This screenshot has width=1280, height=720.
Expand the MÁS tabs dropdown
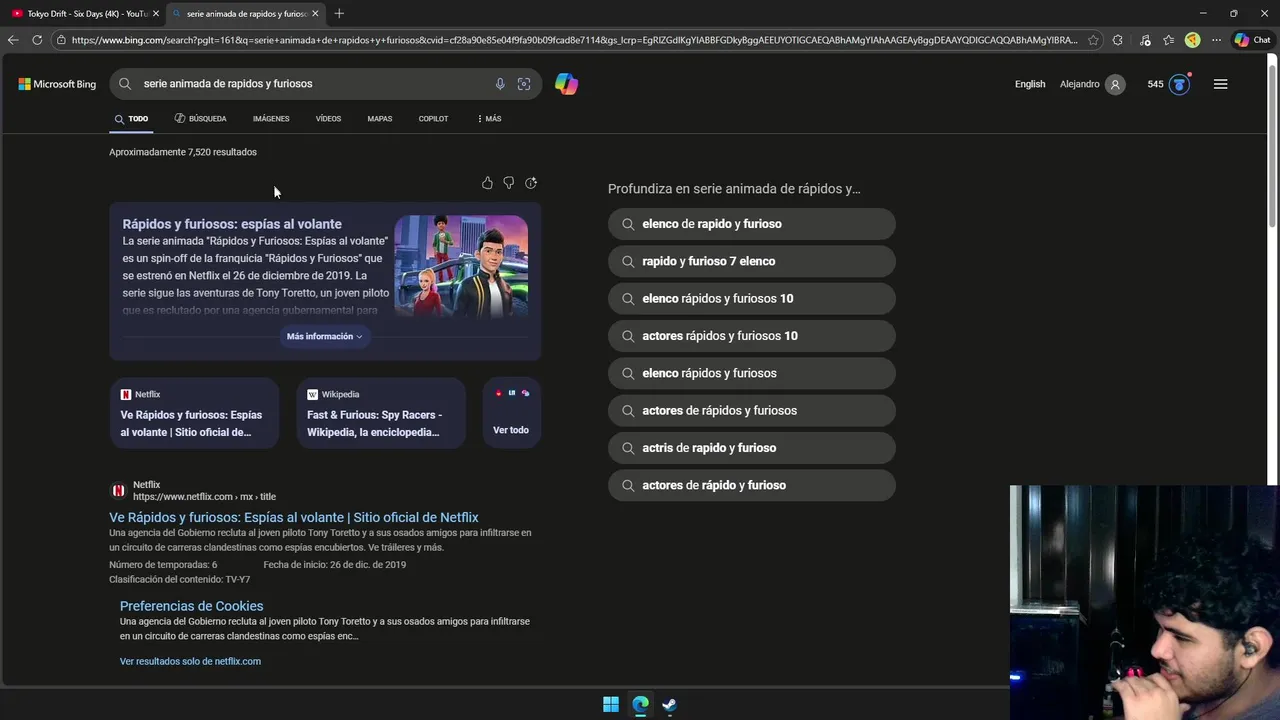(489, 119)
